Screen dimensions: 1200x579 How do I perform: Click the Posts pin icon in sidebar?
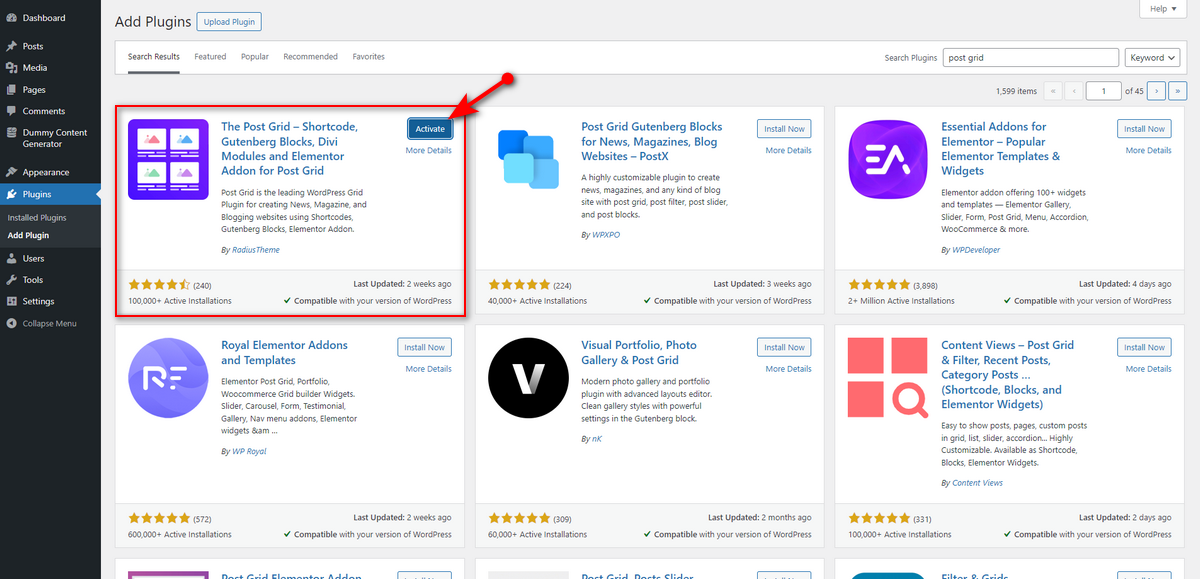(11, 46)
